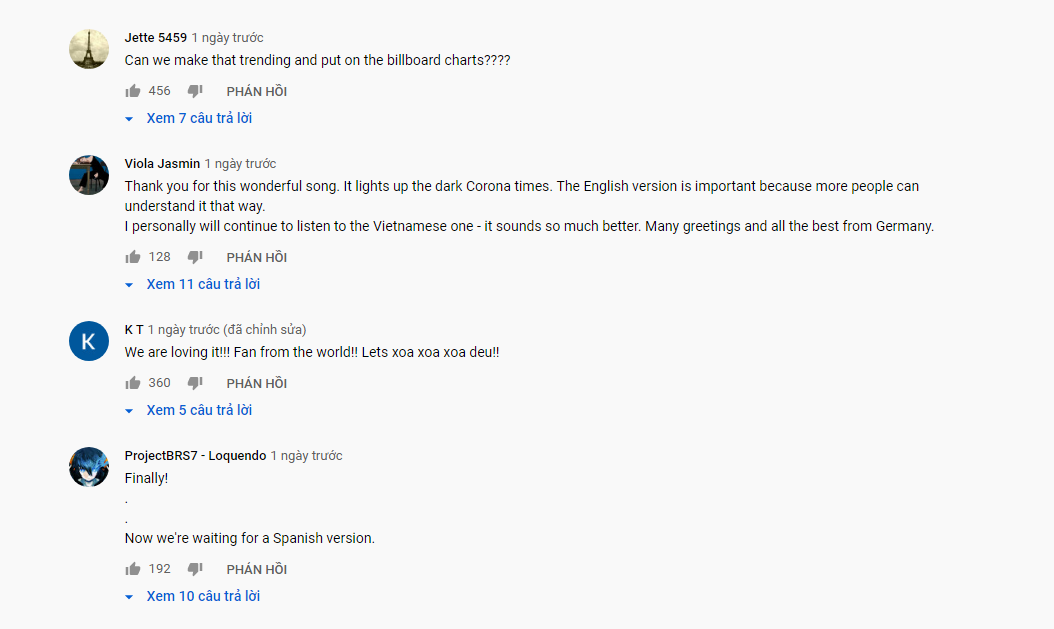Dislike ProjectBRS7 - Loquendo's comment

(x=195, y=569)
